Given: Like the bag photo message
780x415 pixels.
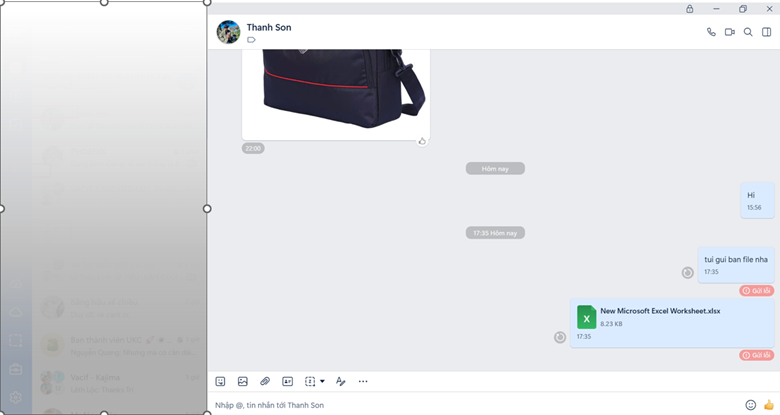Looking at the screenshot, I should [x=422, y=141].
